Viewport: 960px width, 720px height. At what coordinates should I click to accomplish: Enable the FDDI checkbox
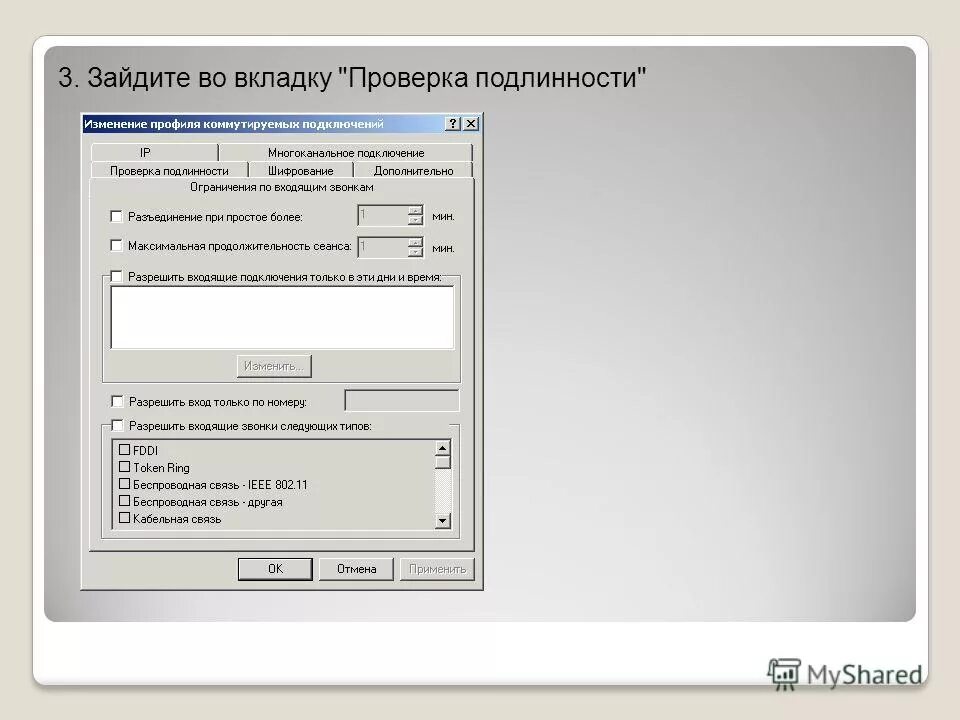pyautogui.click(x=123, y=451)
